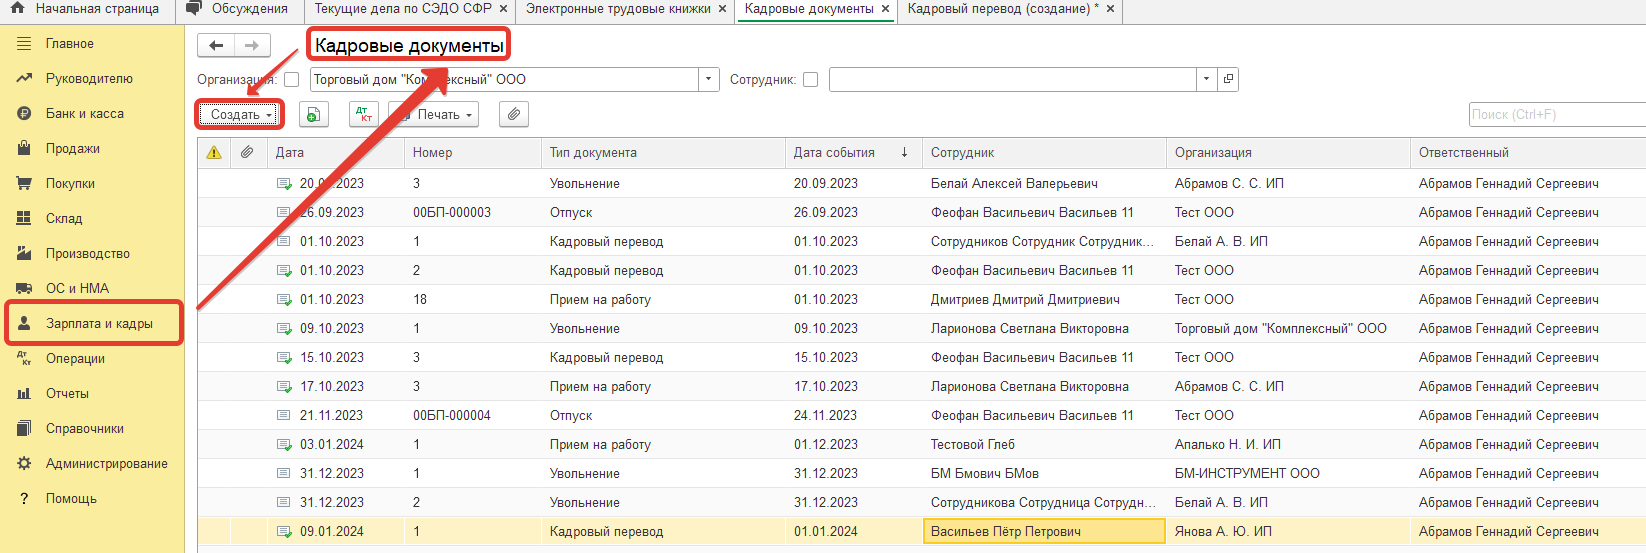Open attached files paperclip button
The image size is (1646, 553).
[513, 115]
